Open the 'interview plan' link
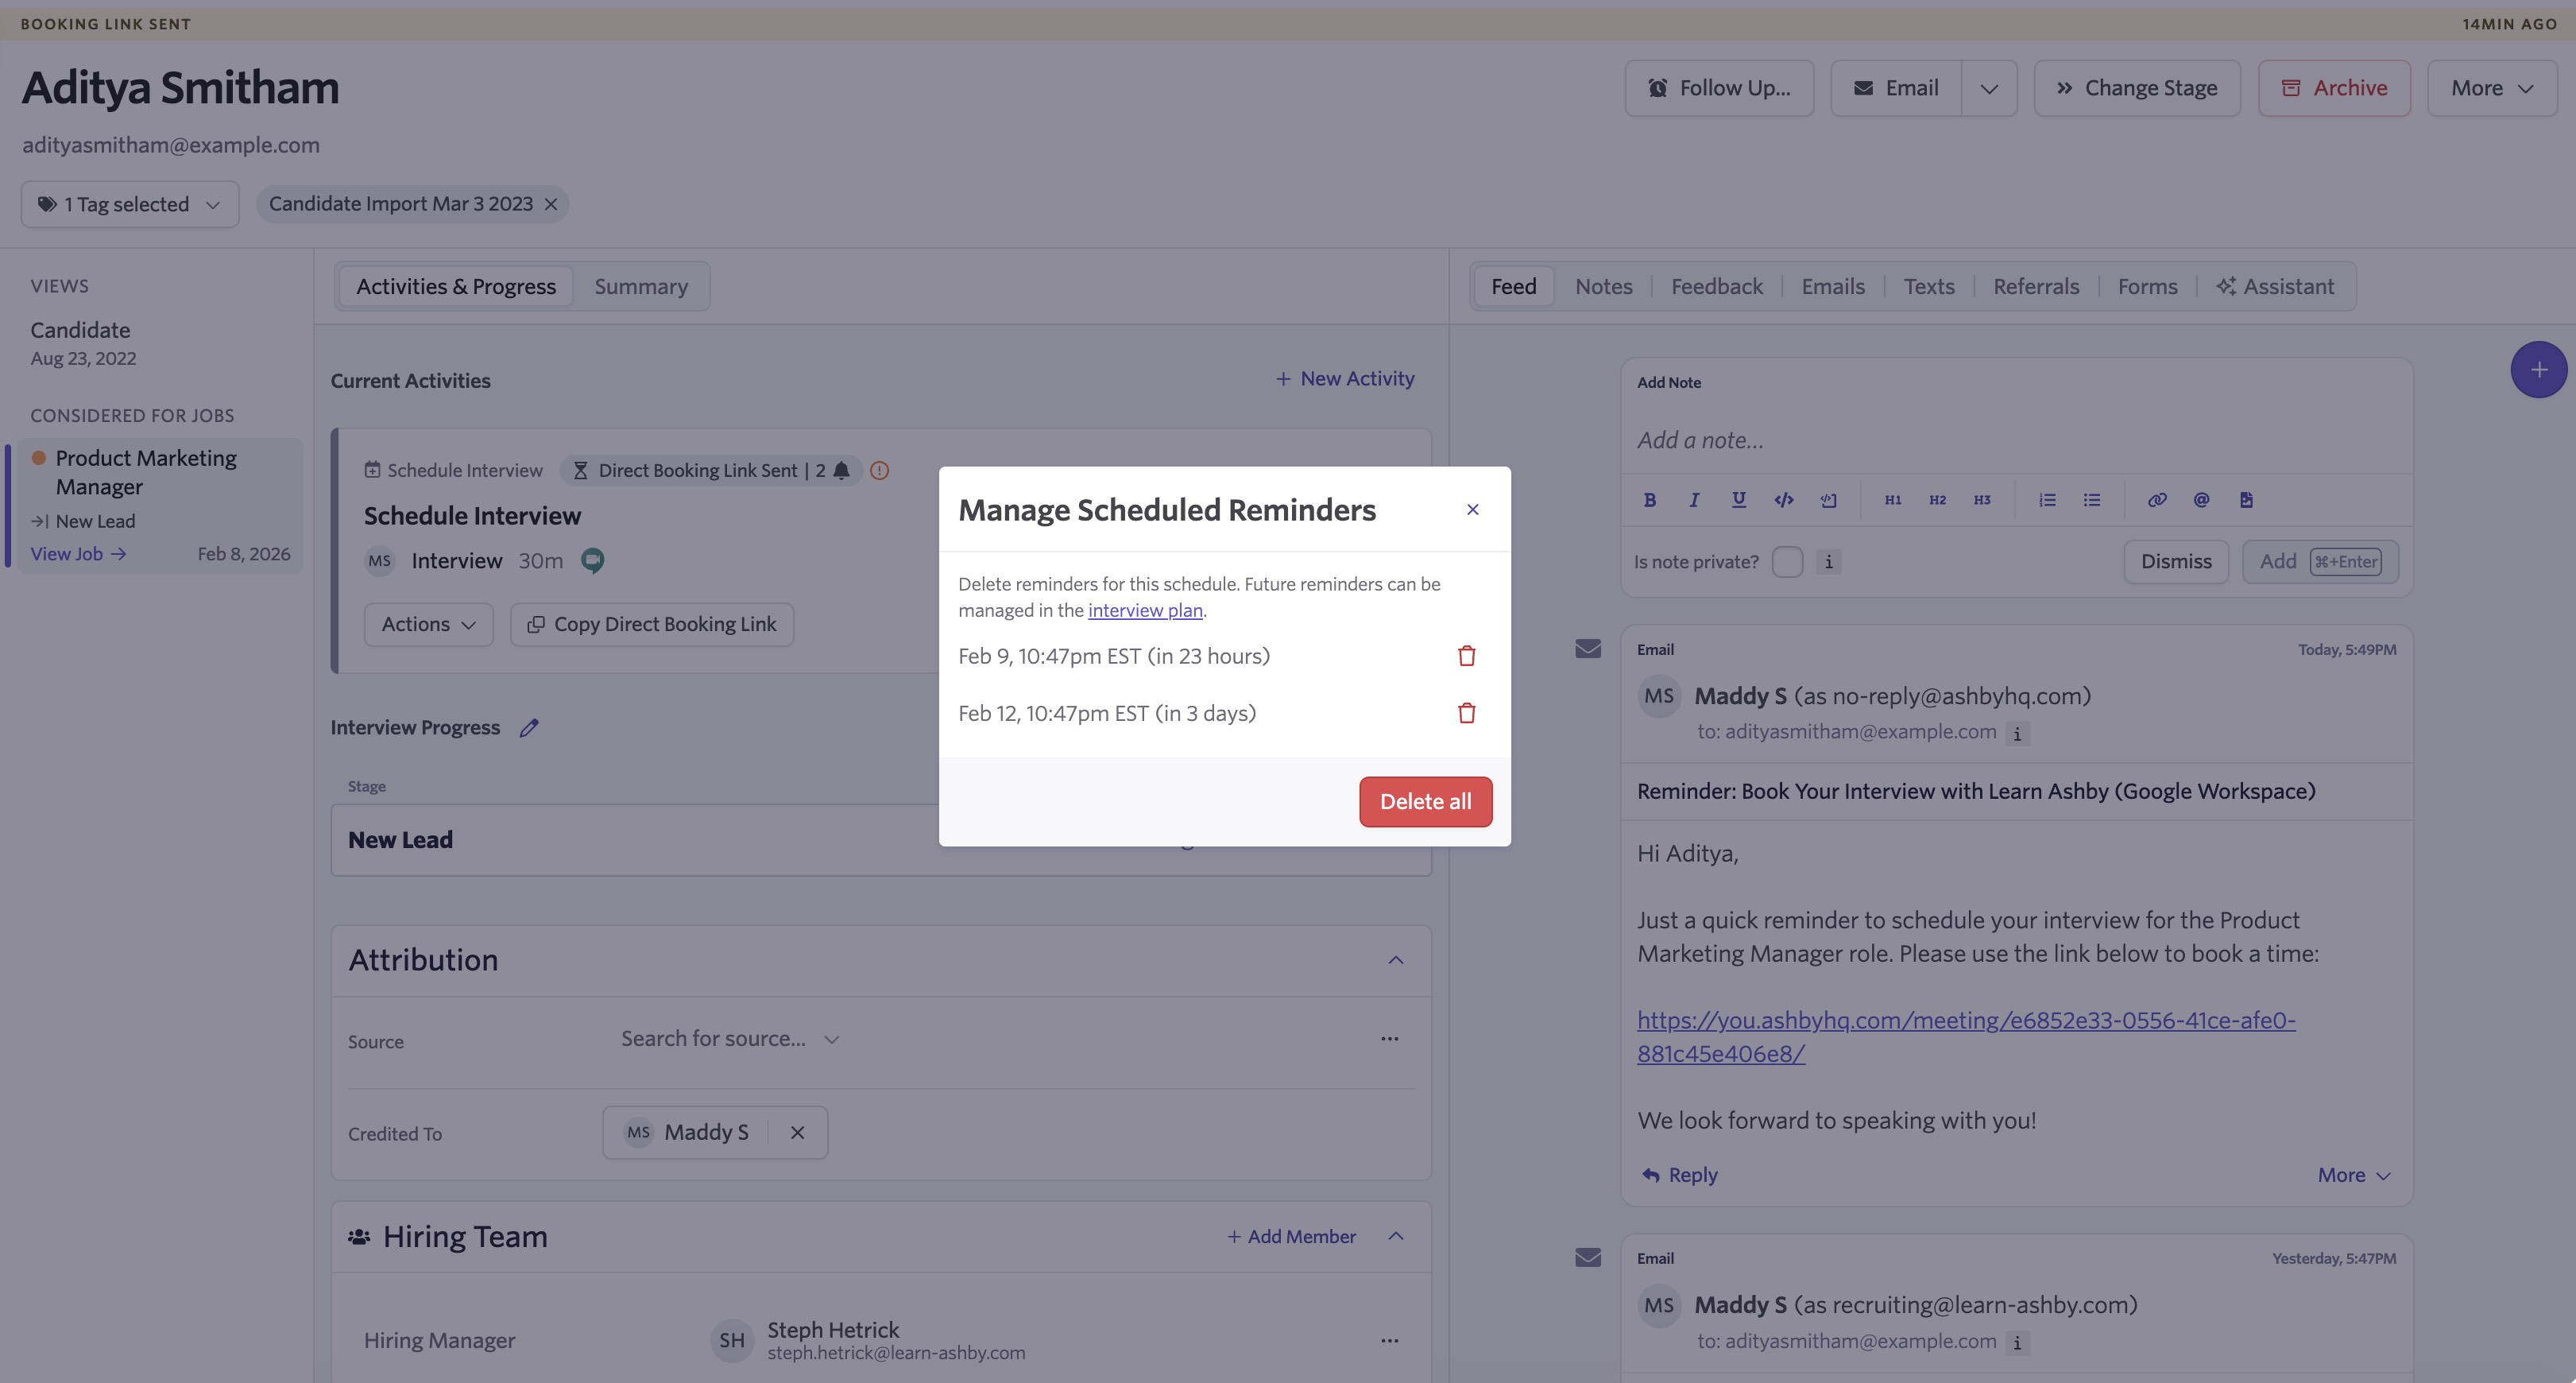Screen dimensions: 2576x1383 (1145, 610)
